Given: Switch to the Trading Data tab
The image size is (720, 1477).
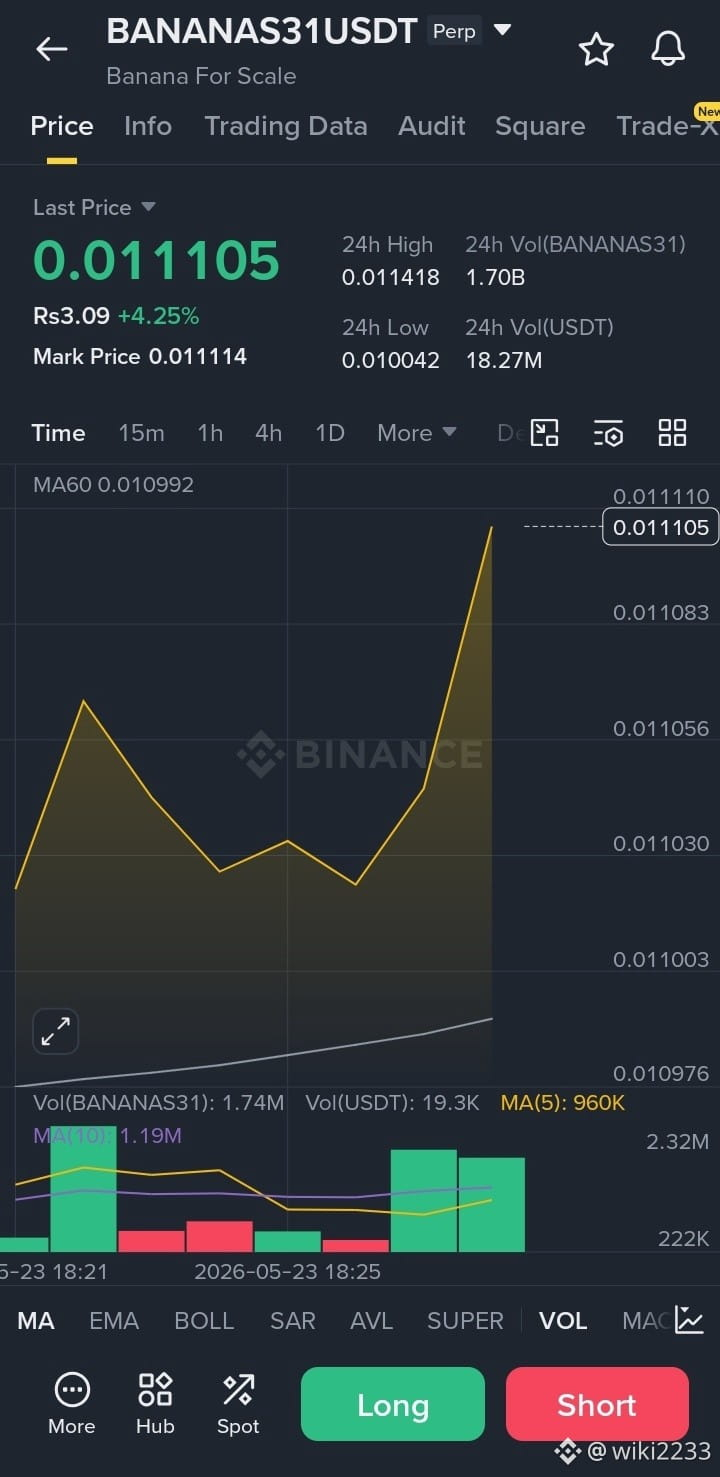Looking at the screenshot, I should pyautogui.click(x=286, y=126).
